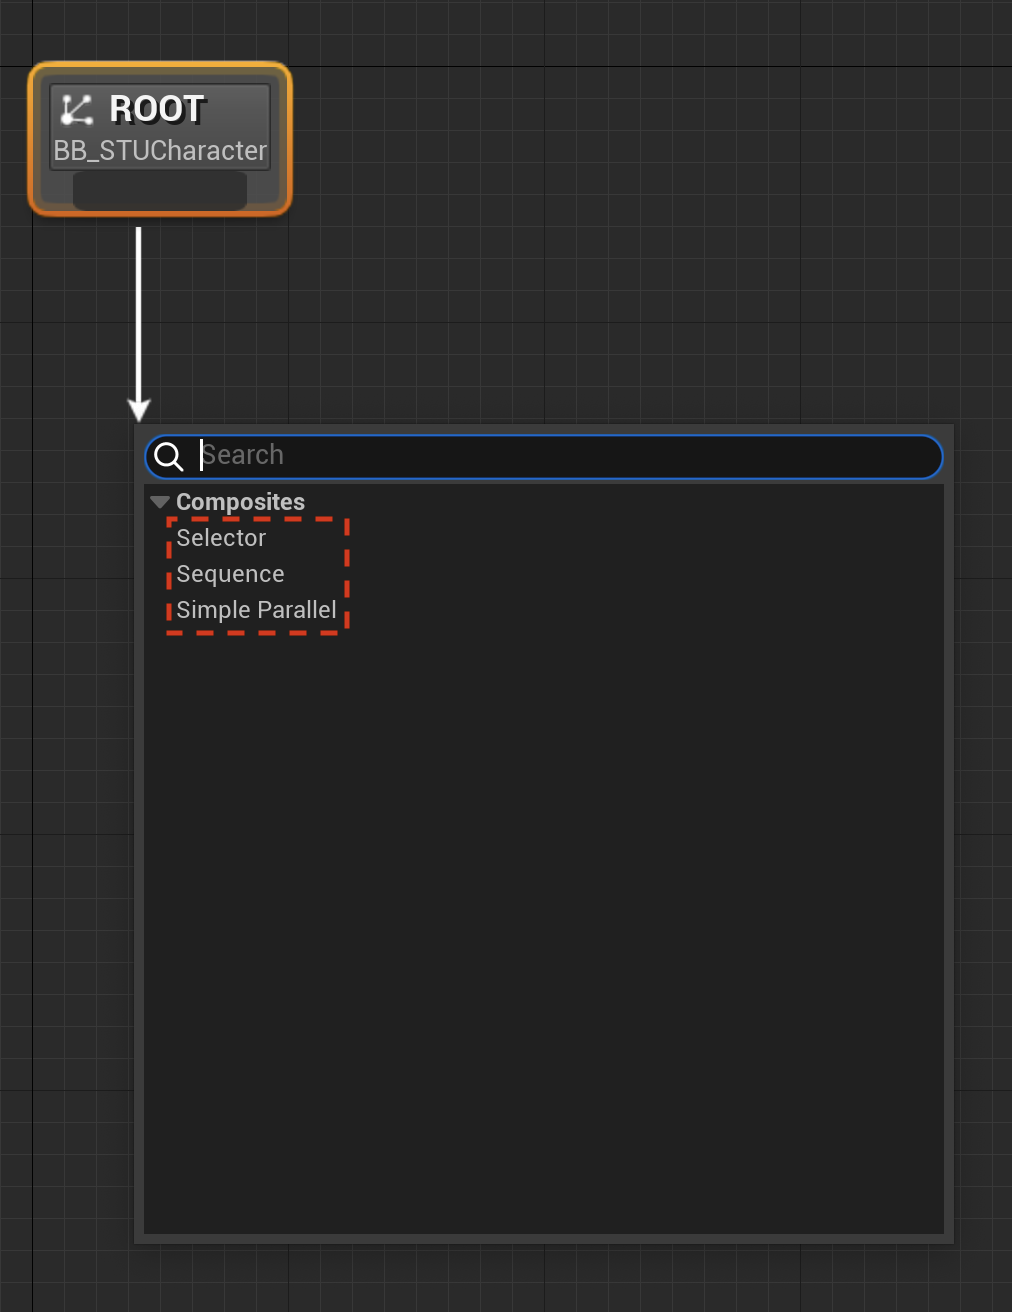This screenshot has height=1312, width=1012.
Task: Pick the last composite entry, Simple Parallel
Action: click(256, 610)
